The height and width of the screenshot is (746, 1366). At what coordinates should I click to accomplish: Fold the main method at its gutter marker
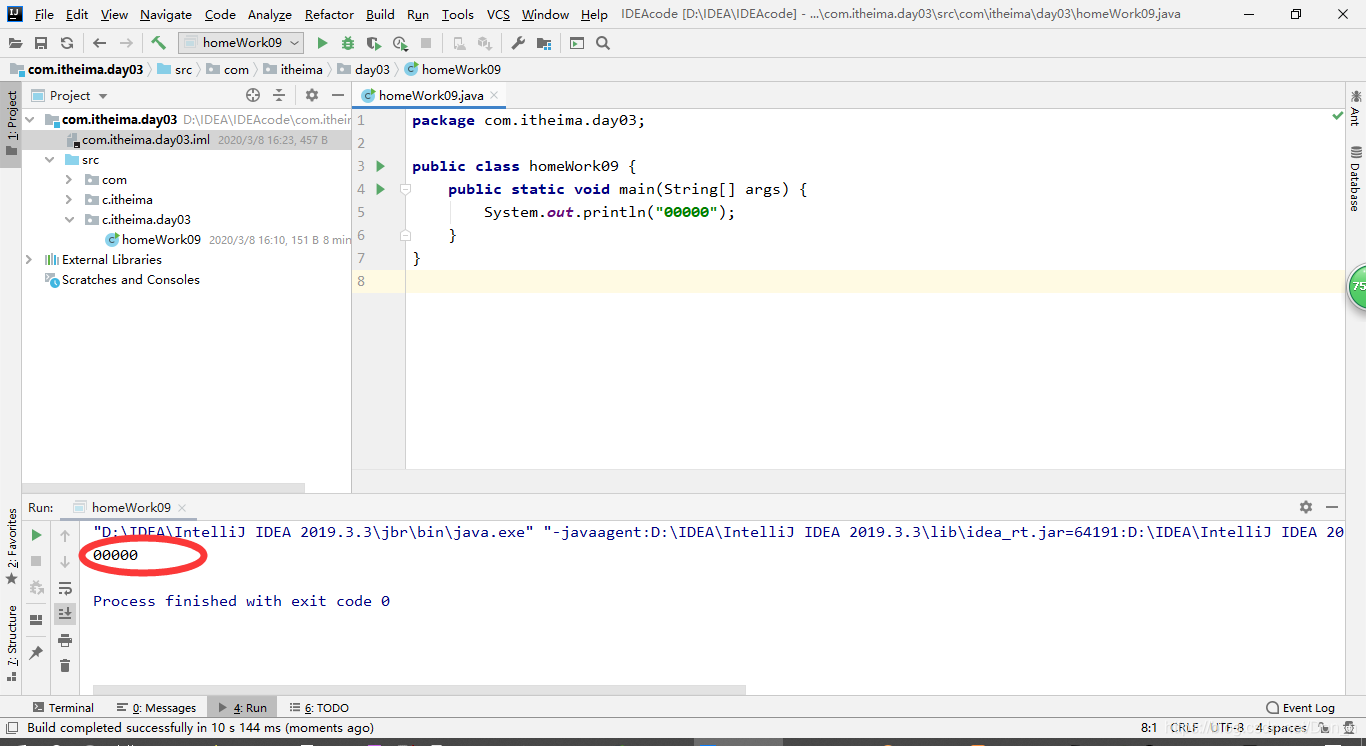[405, 189]
